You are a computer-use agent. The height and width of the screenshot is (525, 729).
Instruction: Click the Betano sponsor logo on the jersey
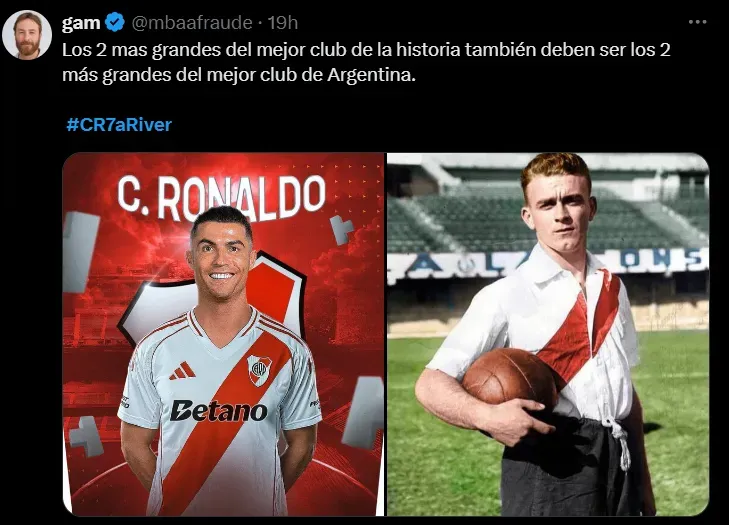pyautogui.click(x=219, y=411)
